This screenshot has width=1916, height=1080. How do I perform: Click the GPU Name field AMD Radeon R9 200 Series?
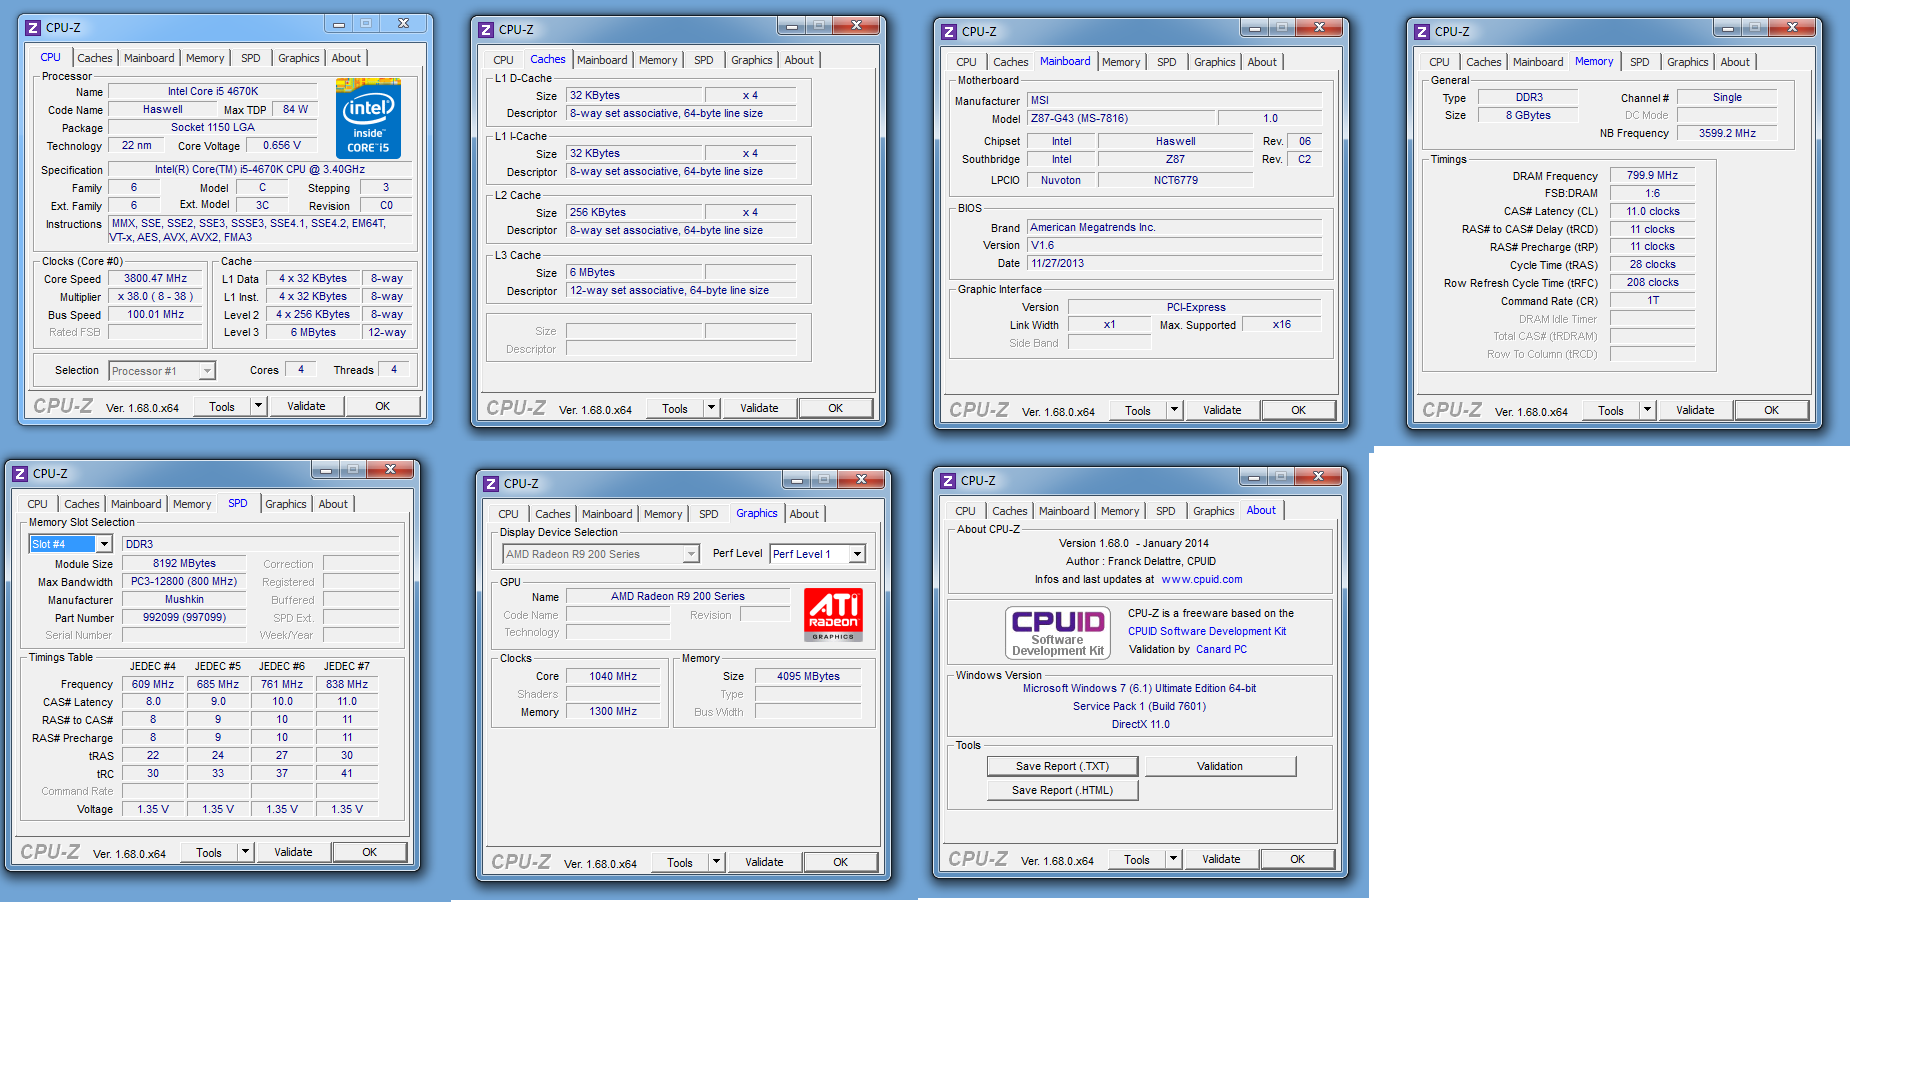678,597
